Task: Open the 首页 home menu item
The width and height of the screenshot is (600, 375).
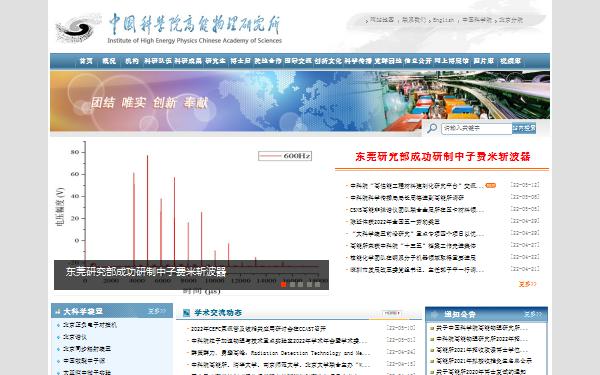Action: 86,61
